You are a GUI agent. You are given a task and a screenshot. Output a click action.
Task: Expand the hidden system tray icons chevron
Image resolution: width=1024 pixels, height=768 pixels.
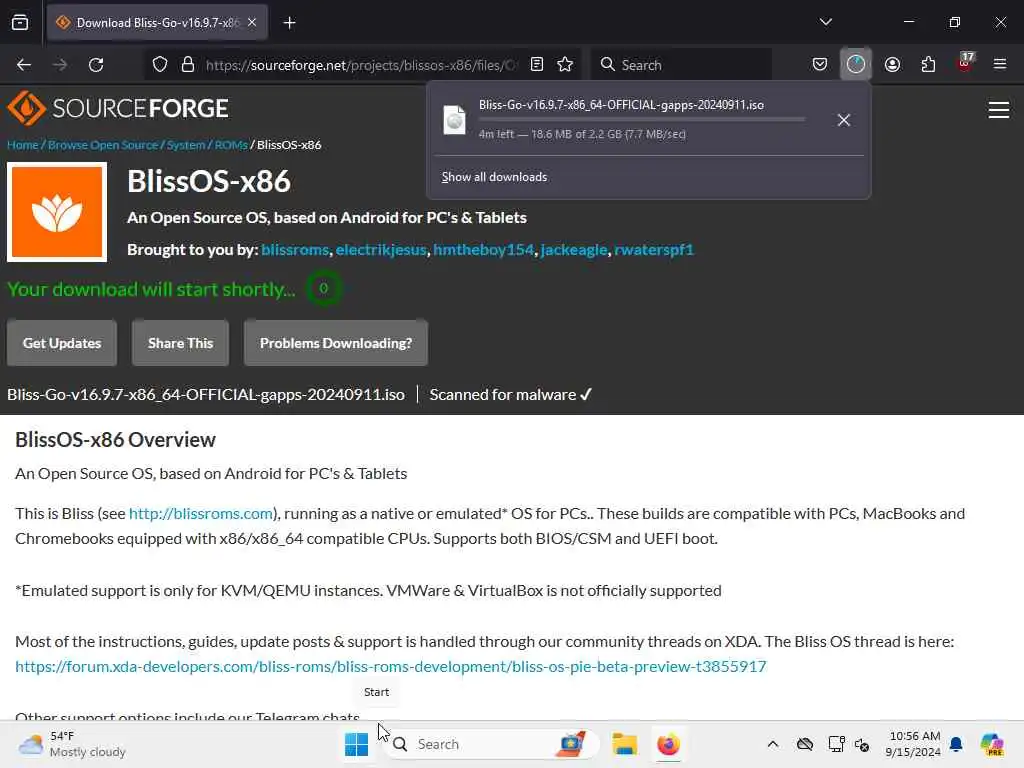(x=773, y=744)
